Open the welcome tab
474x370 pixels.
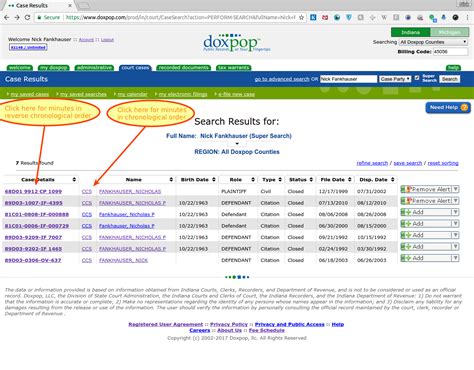click(20, 68)
